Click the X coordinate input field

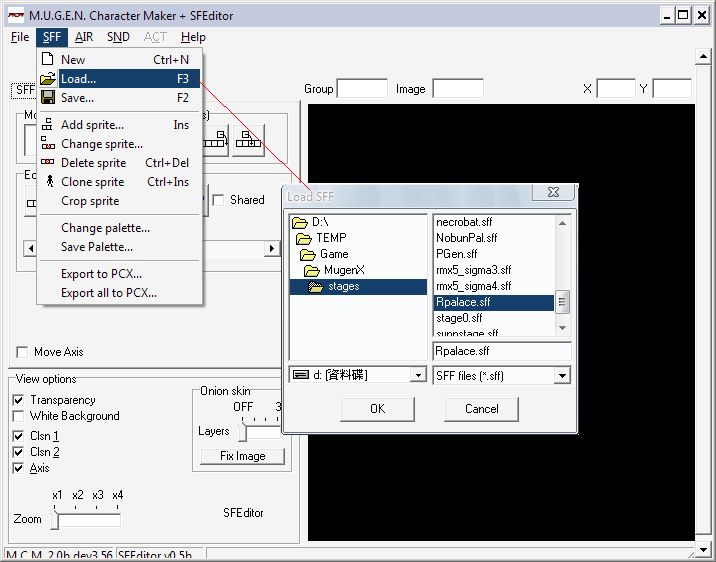click(x=616, y=89)
